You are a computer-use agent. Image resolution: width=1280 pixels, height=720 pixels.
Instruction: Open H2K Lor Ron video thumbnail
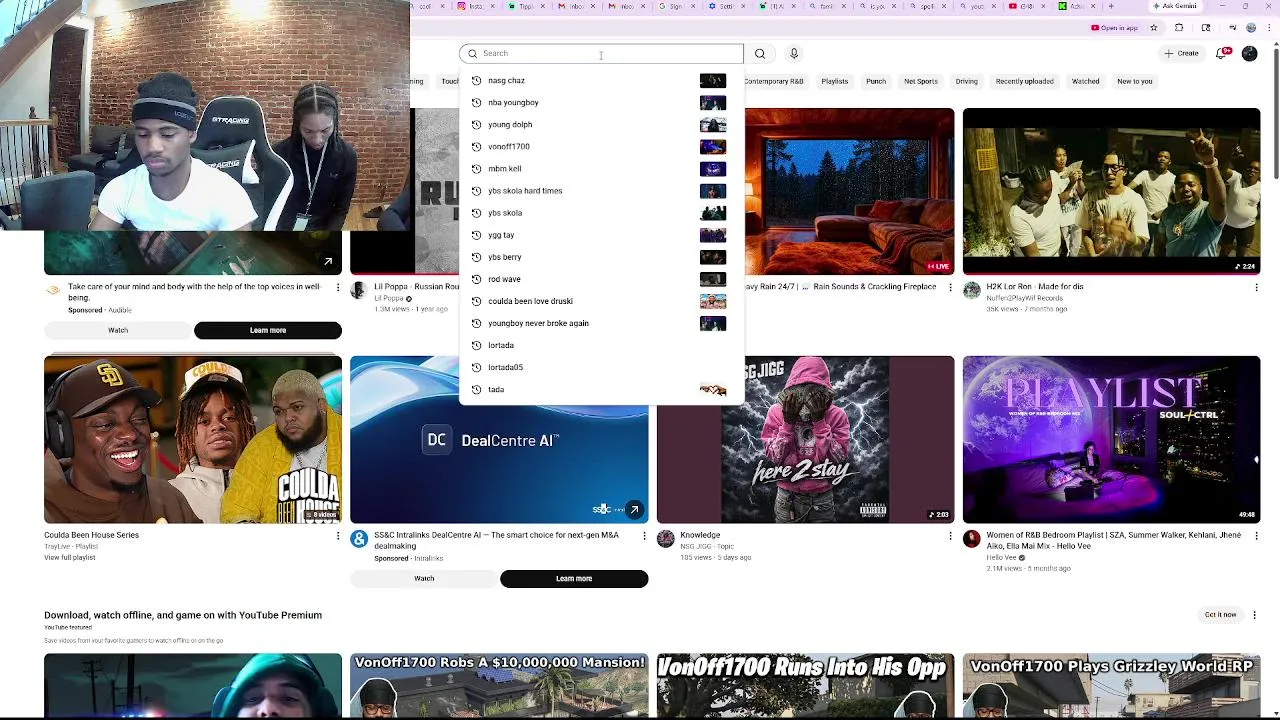[x=1111, y=191]
